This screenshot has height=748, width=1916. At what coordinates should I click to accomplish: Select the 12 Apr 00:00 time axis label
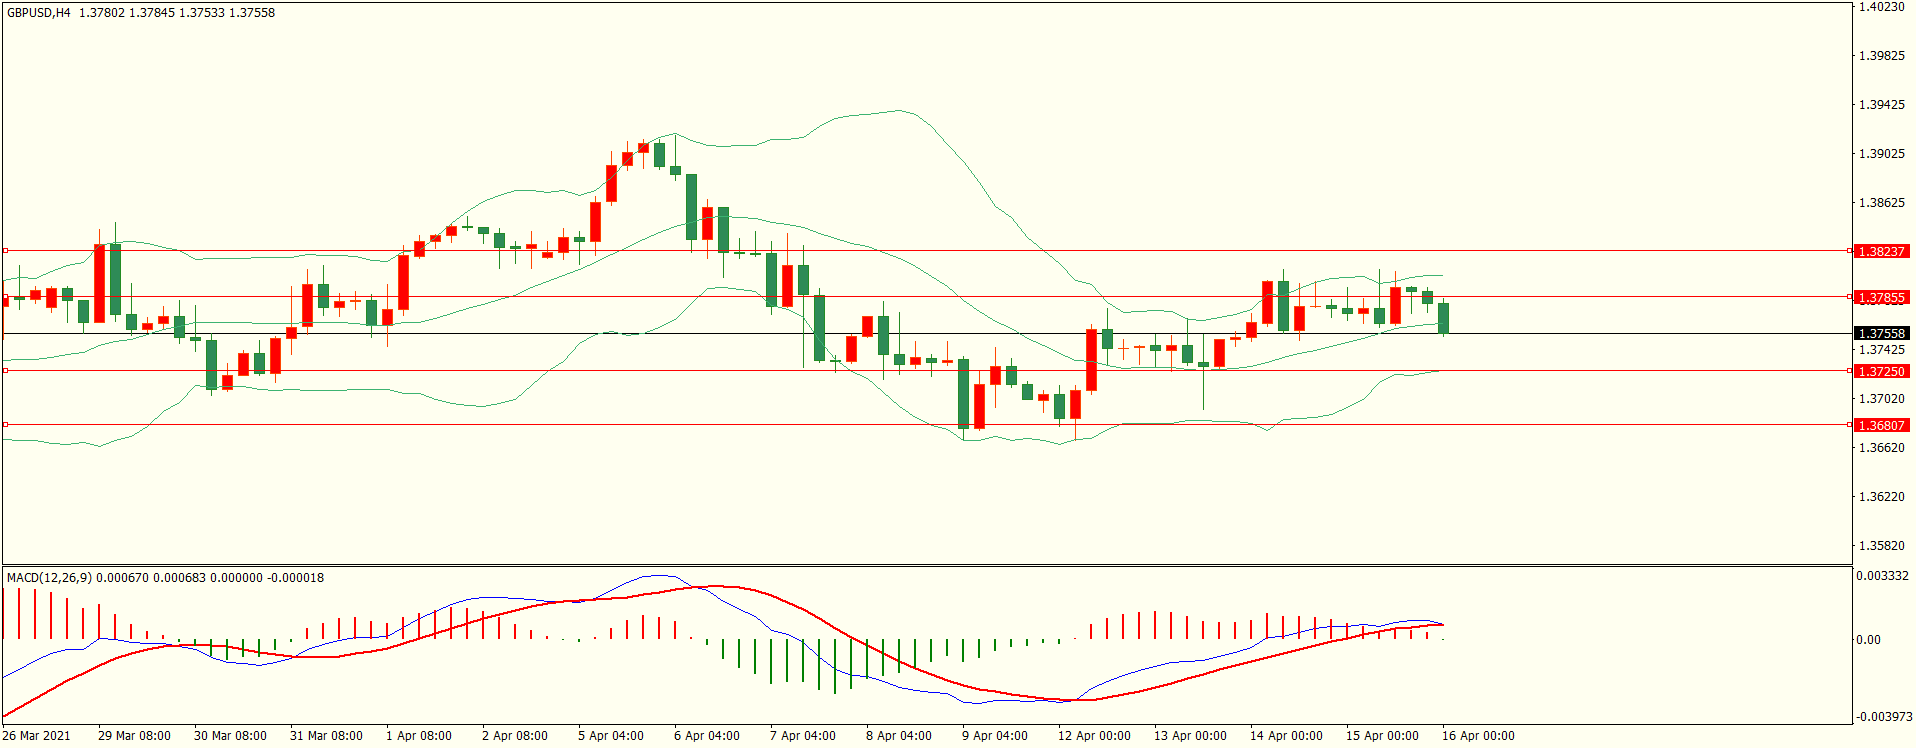coord(1094,736)
